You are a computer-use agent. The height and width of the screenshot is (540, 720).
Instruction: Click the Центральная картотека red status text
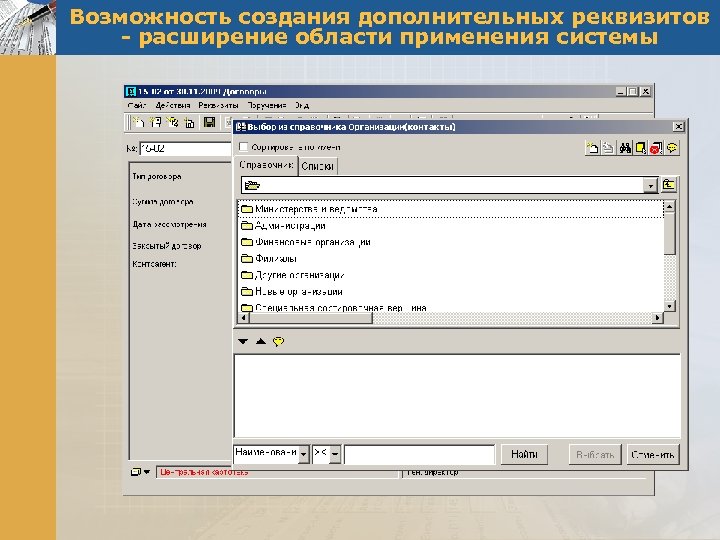[x=204, y=472]
